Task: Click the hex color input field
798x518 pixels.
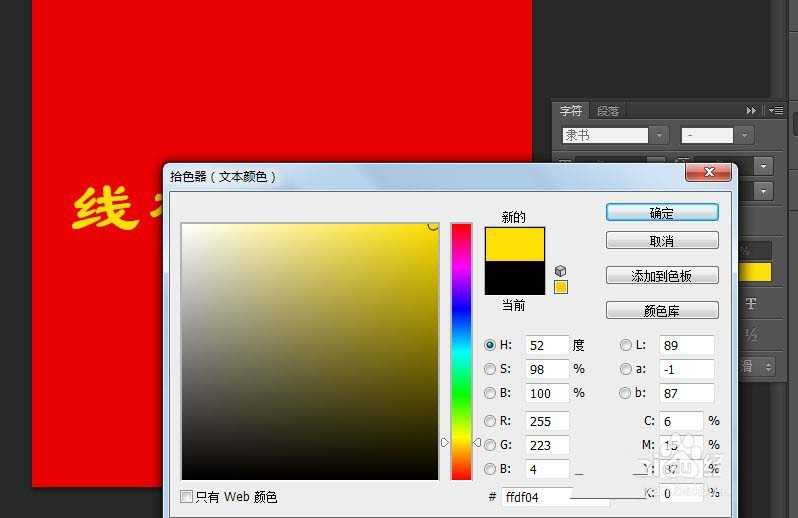Action: [537, 495]
